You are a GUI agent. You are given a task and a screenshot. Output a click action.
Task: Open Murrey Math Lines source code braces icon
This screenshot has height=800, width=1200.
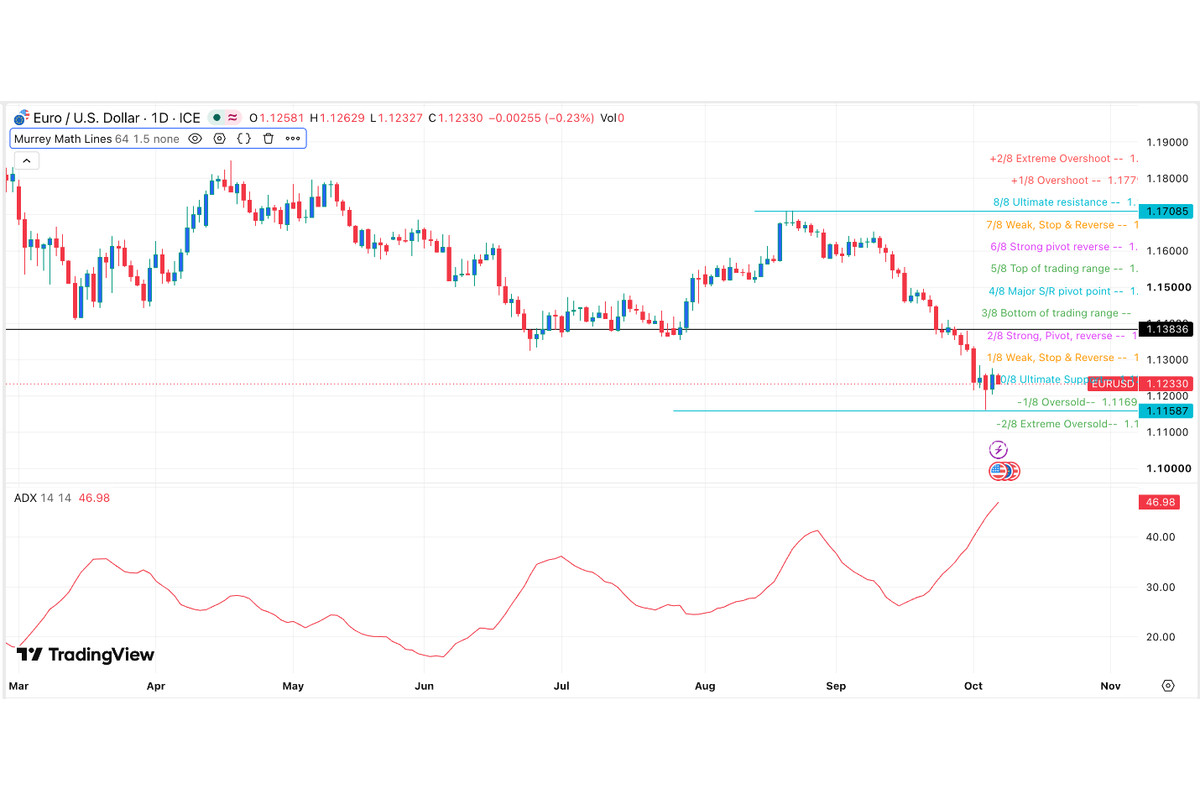[243, 139]
